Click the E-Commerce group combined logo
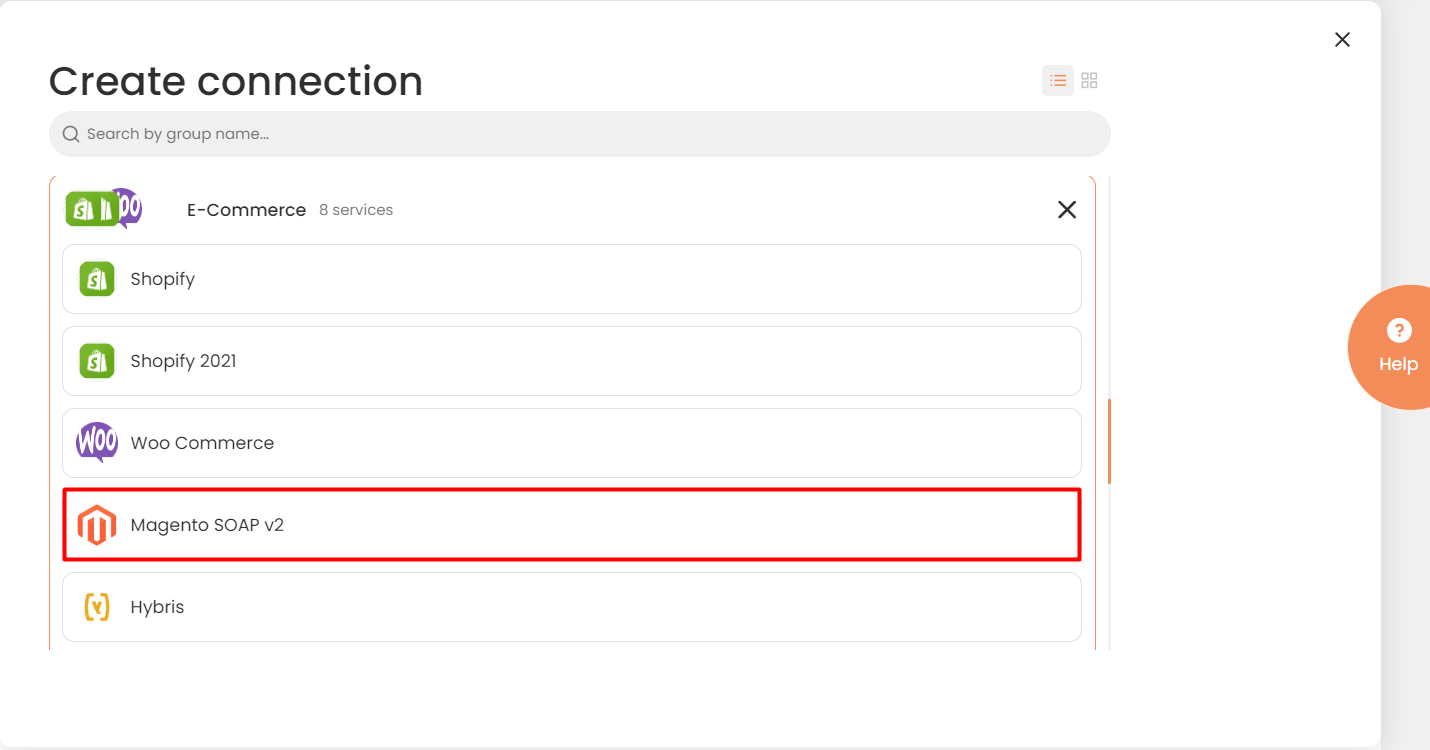 coord(104,209)
